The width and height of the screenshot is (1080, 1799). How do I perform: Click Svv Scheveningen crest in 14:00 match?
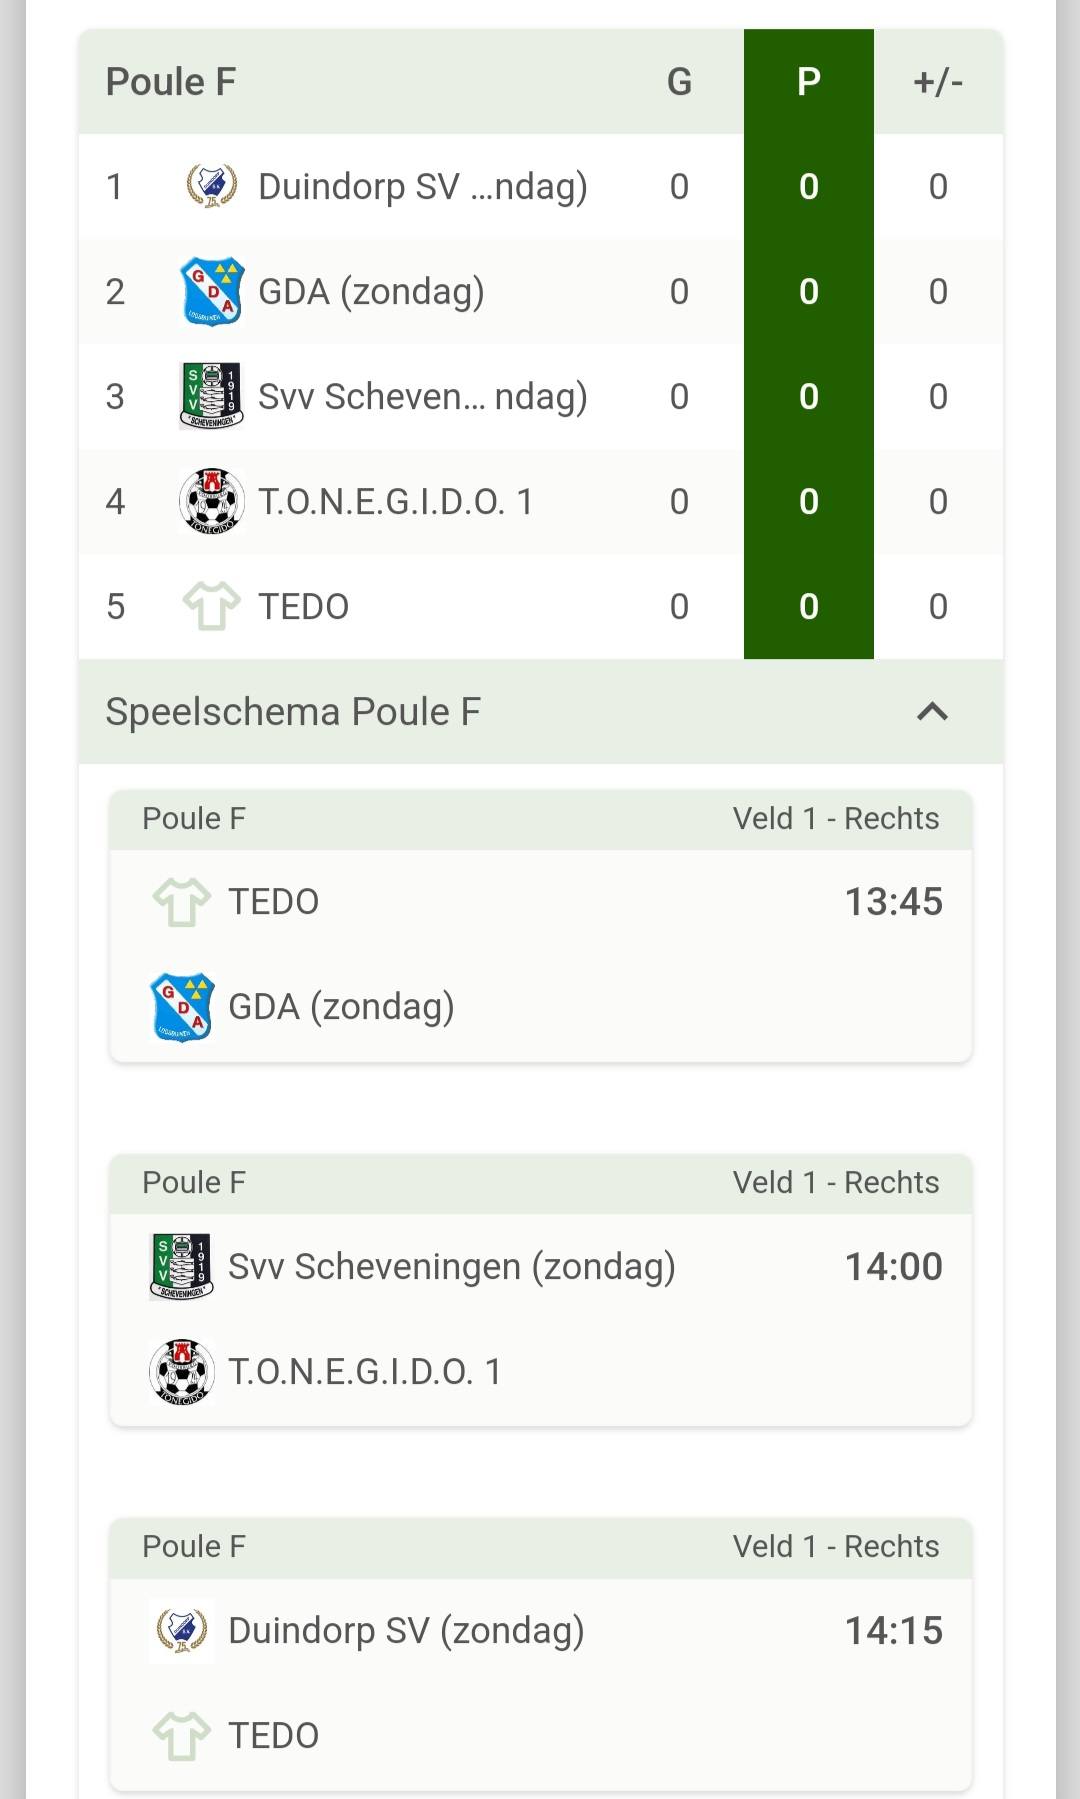coord(181,1266)
